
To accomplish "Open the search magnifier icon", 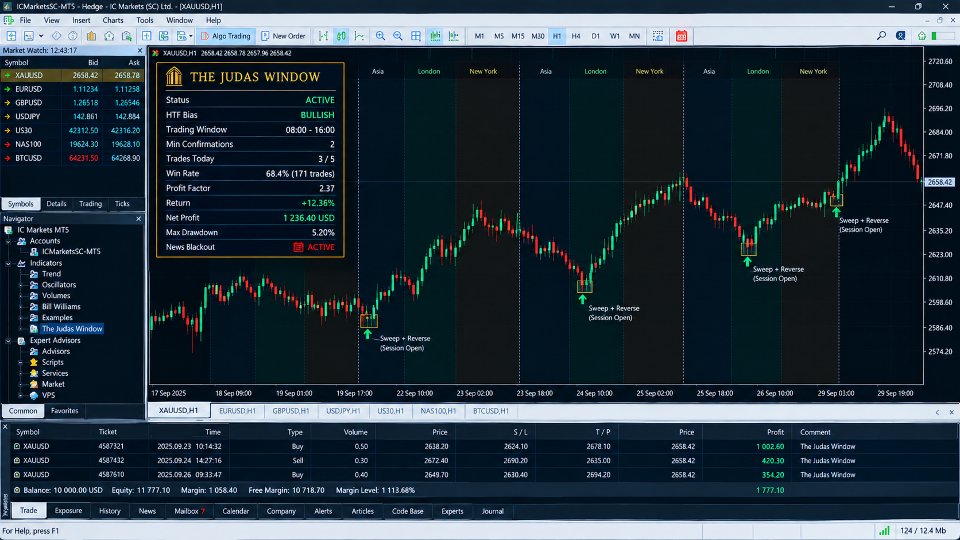I will click(881, 36).
